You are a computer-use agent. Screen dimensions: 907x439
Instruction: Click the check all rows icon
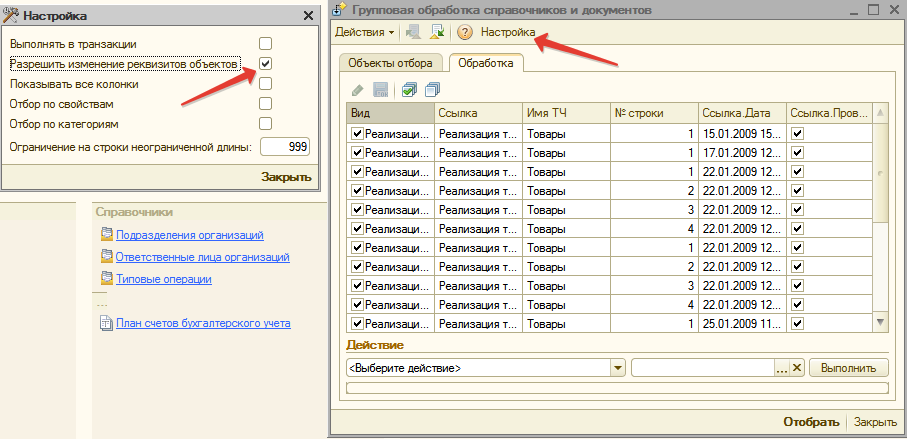point(408,89)
